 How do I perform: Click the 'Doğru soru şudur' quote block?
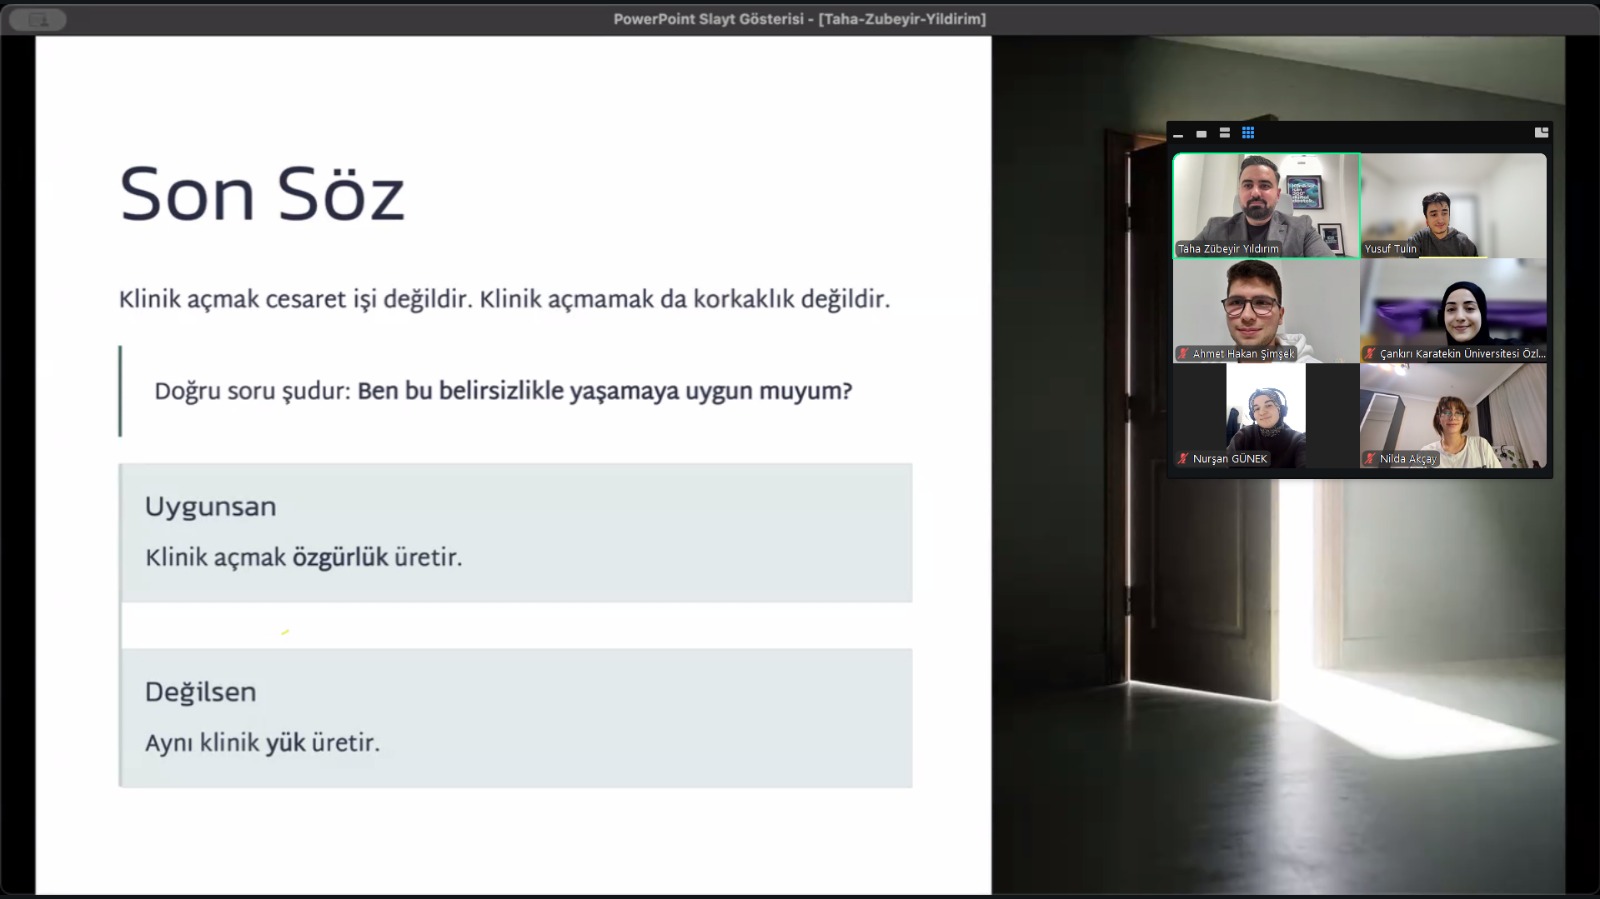coord(503,391)
